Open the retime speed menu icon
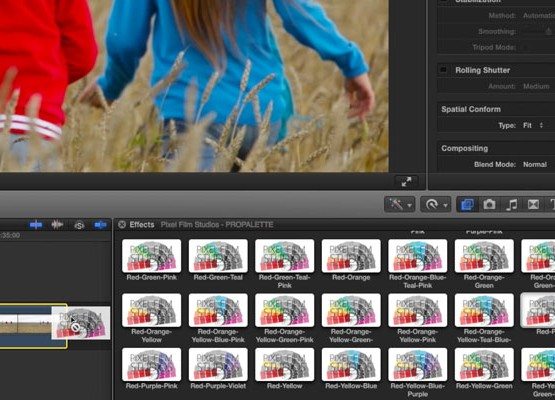555x400 pixels. (x=432, y=204)
